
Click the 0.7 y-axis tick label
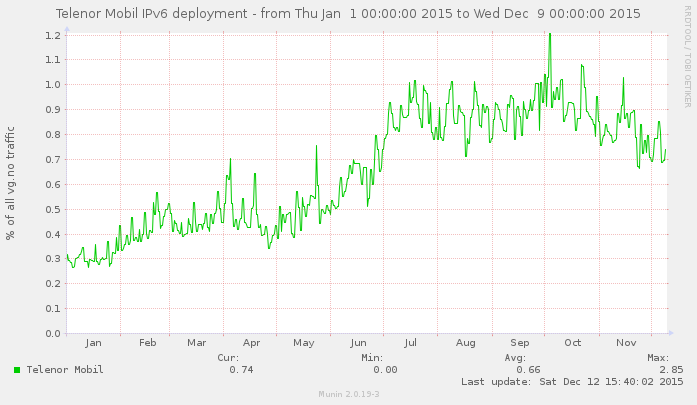[x=53, y=159]
